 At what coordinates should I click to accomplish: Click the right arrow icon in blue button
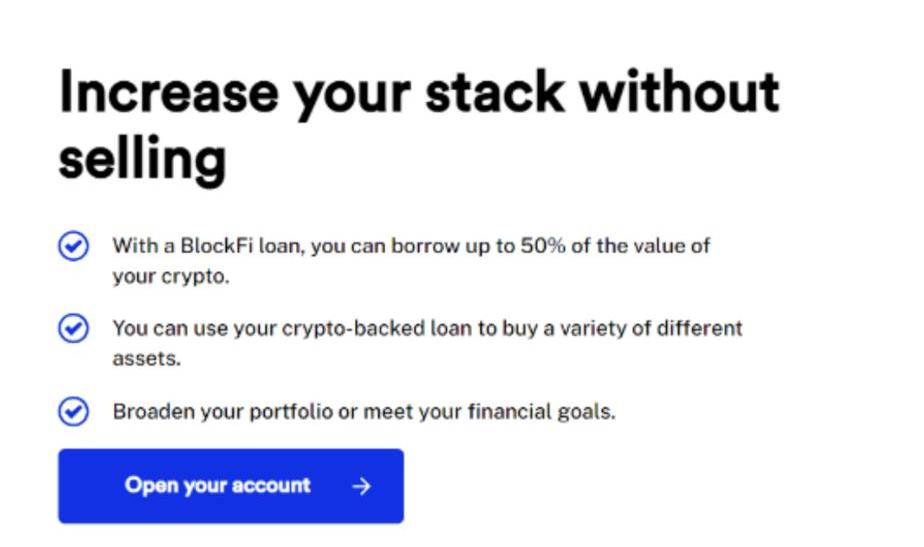[361, 486]
